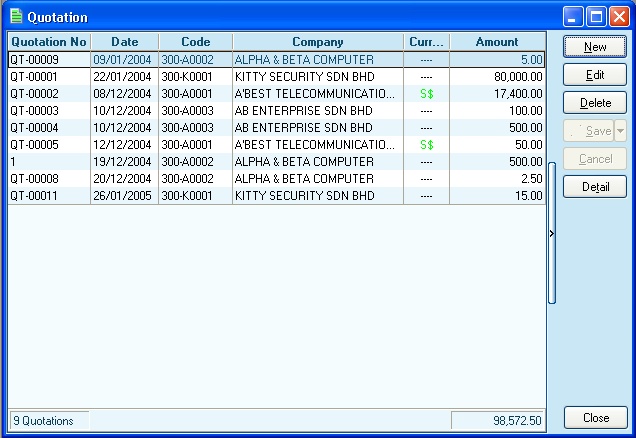Click the Quotation document icon in title bar
This screenshot has width=636, height=438.
(16, 17)
